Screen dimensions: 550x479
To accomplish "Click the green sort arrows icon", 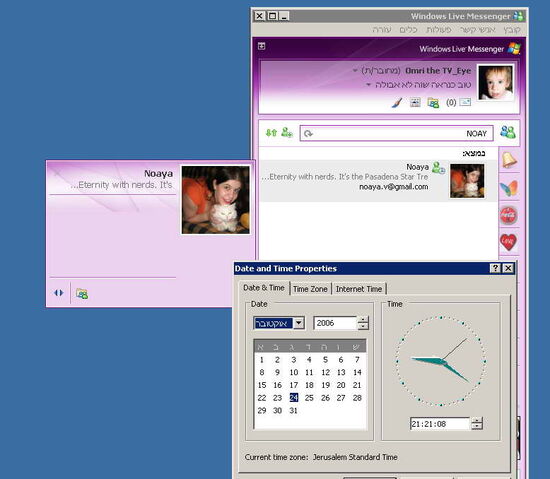I will click(x=271, y=133).
